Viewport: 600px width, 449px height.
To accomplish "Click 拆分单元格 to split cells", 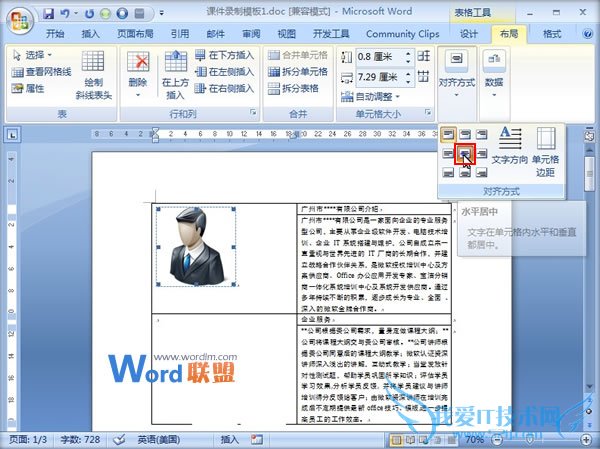I will [298, 72].
